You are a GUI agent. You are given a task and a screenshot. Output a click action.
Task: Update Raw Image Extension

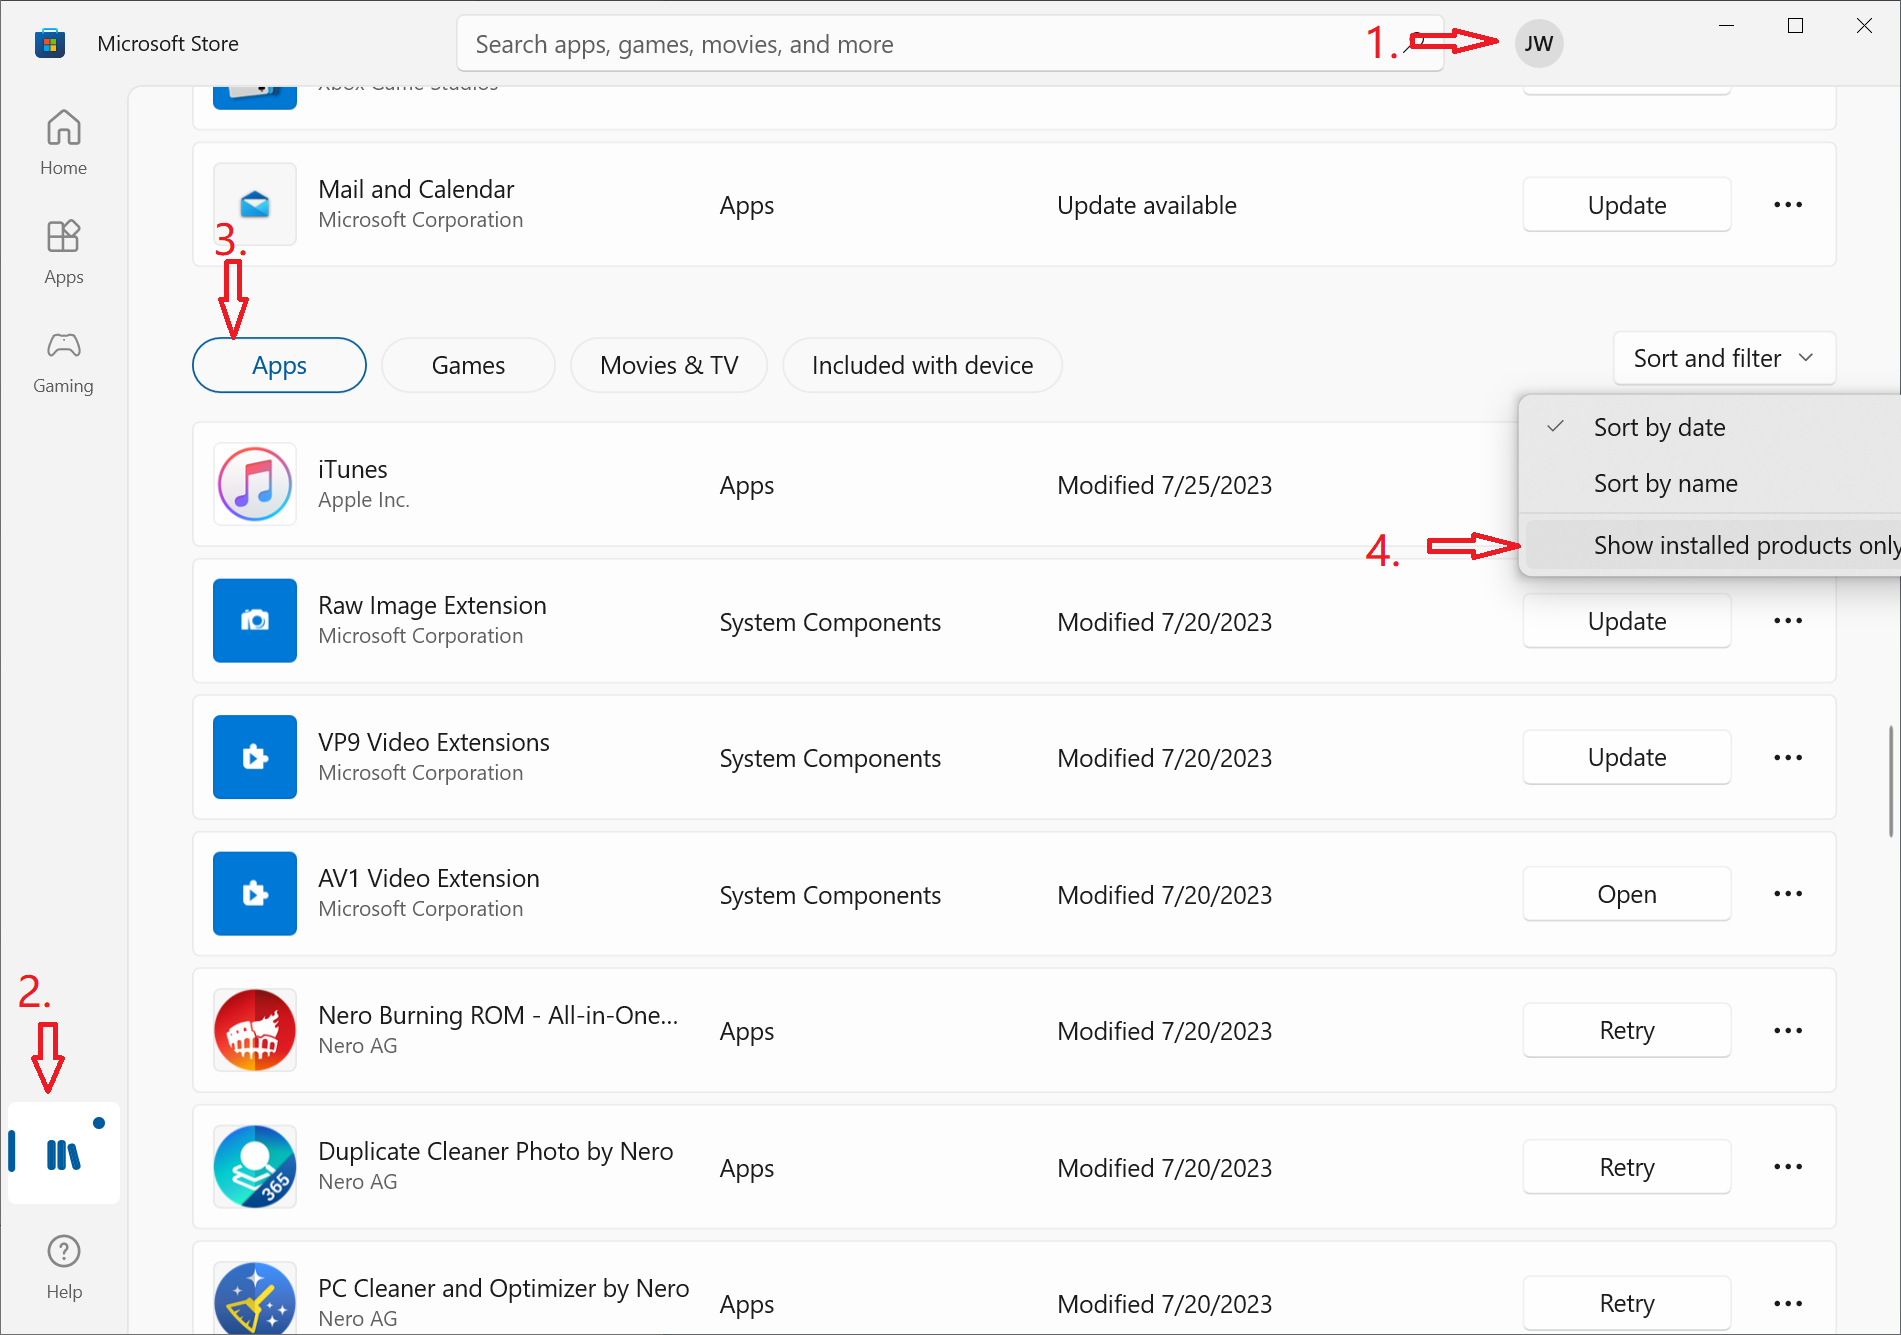(1627, 621)
